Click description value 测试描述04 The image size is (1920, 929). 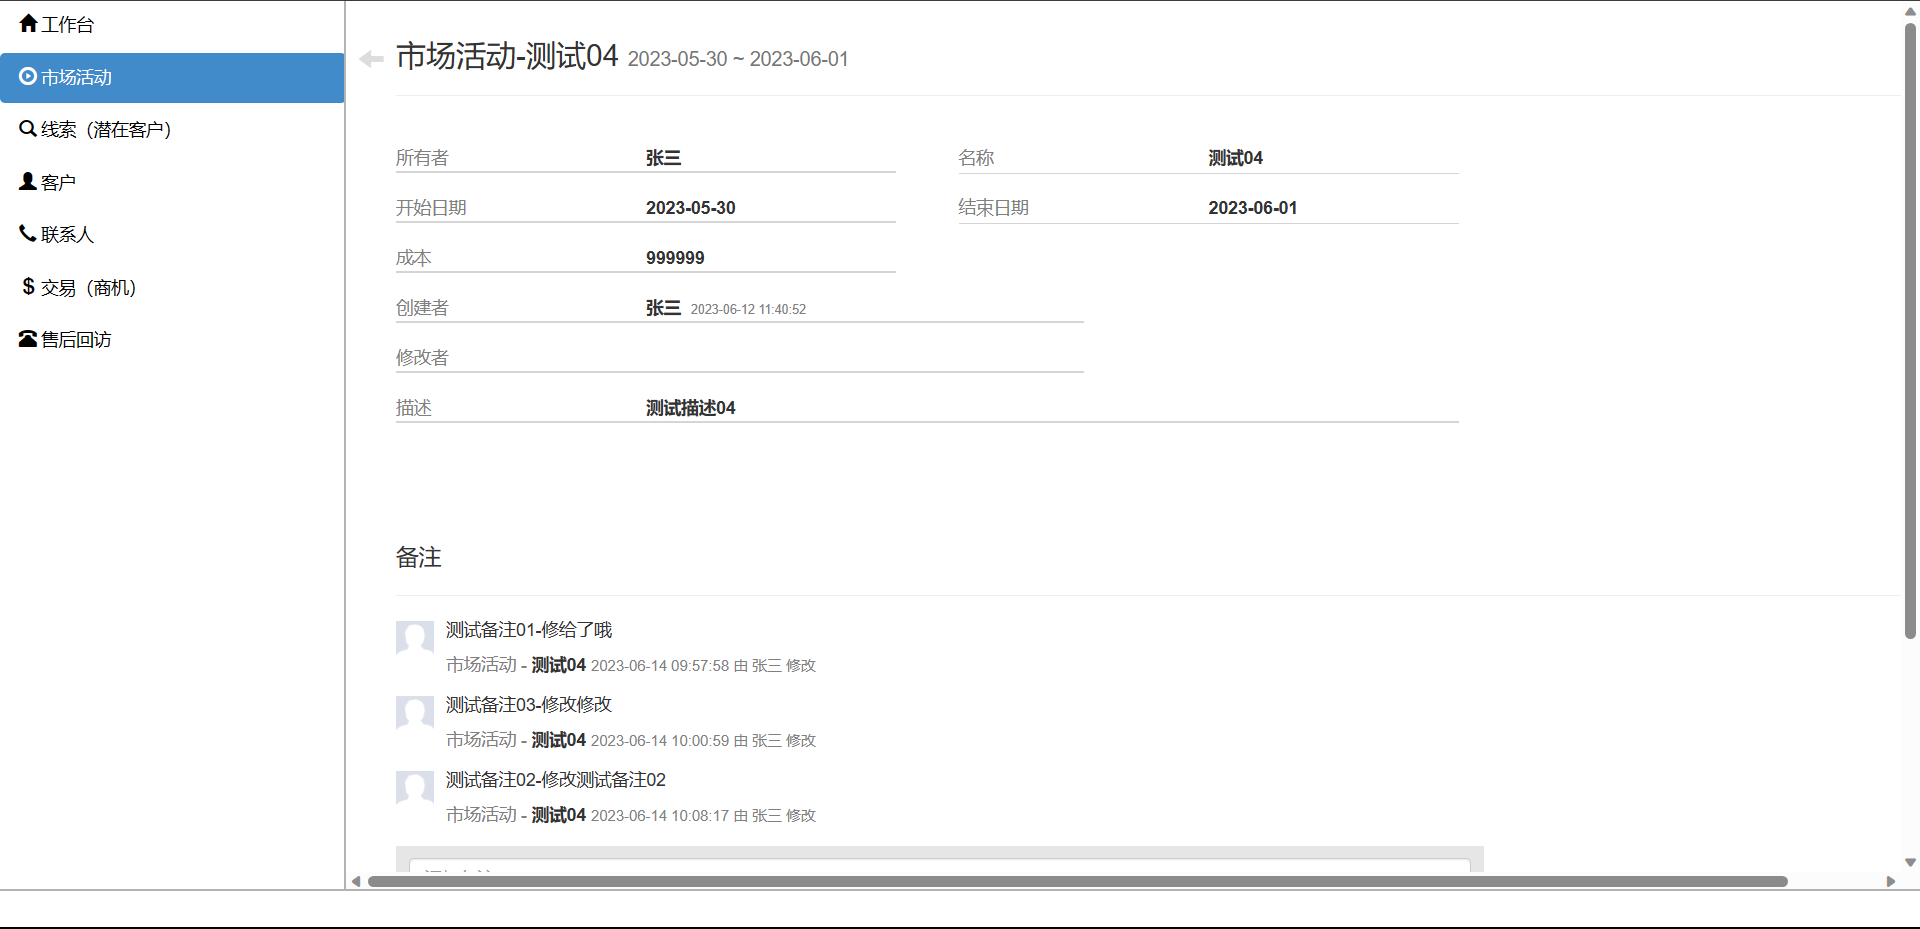pos(690,408)
